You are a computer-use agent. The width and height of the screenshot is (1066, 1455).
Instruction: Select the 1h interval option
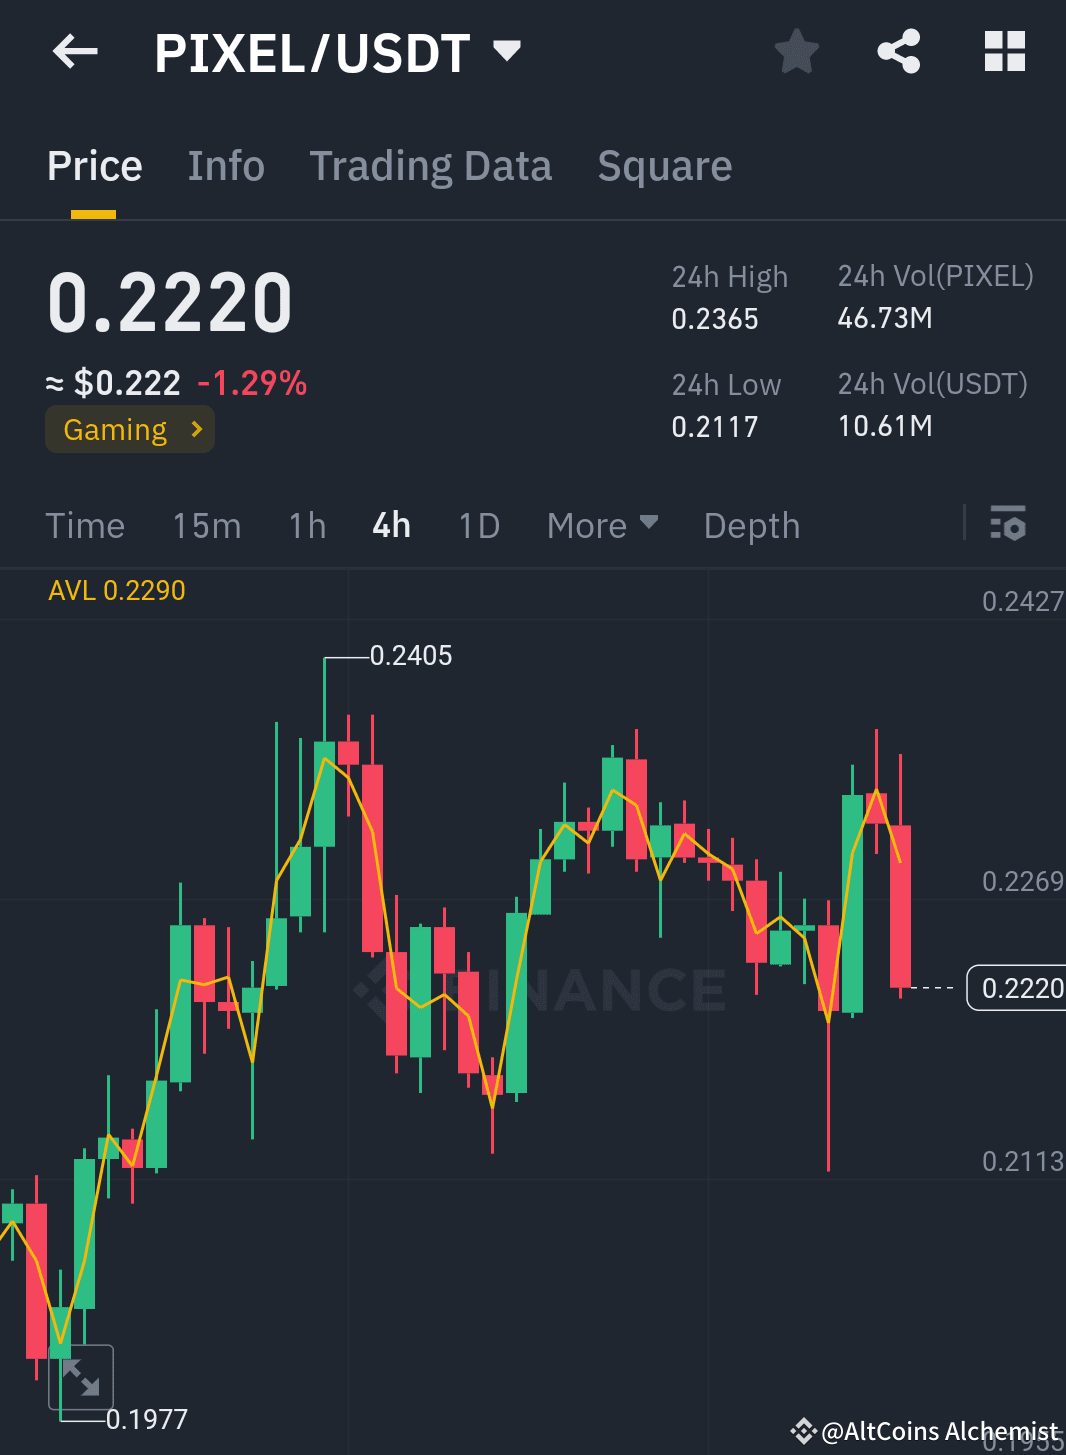coord(306,524)
